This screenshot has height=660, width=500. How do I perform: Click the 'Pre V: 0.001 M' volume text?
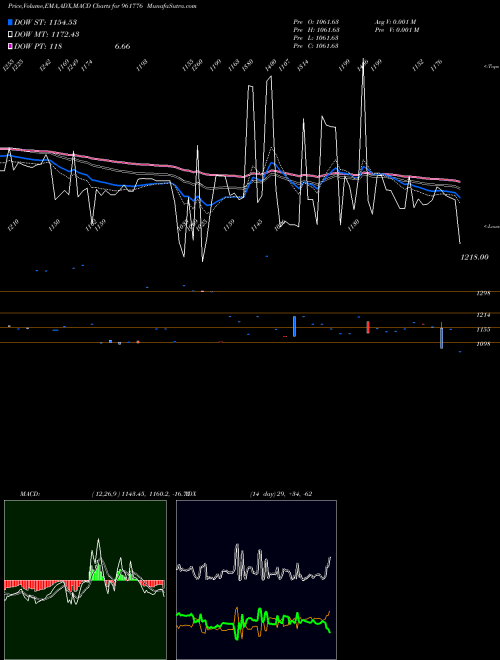click(x=397, y=29)
